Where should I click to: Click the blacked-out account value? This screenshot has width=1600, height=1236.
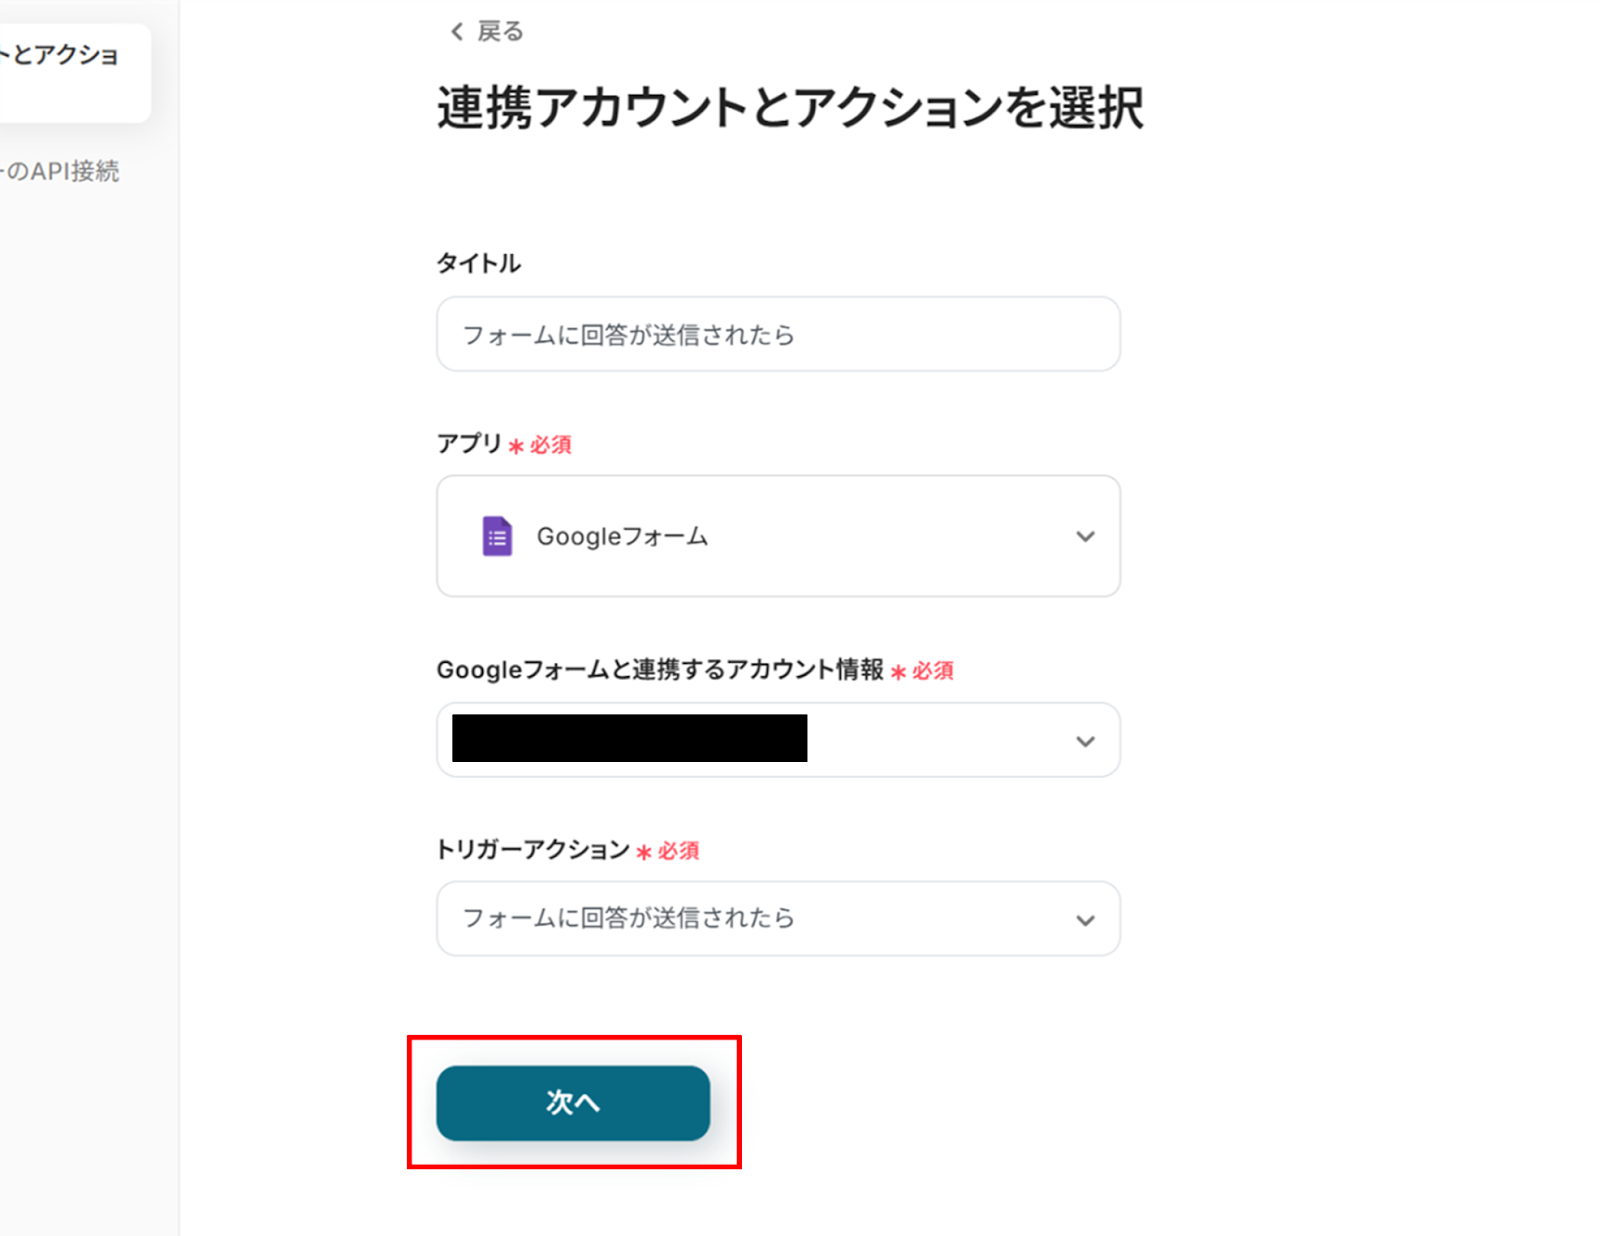[629, 738]
